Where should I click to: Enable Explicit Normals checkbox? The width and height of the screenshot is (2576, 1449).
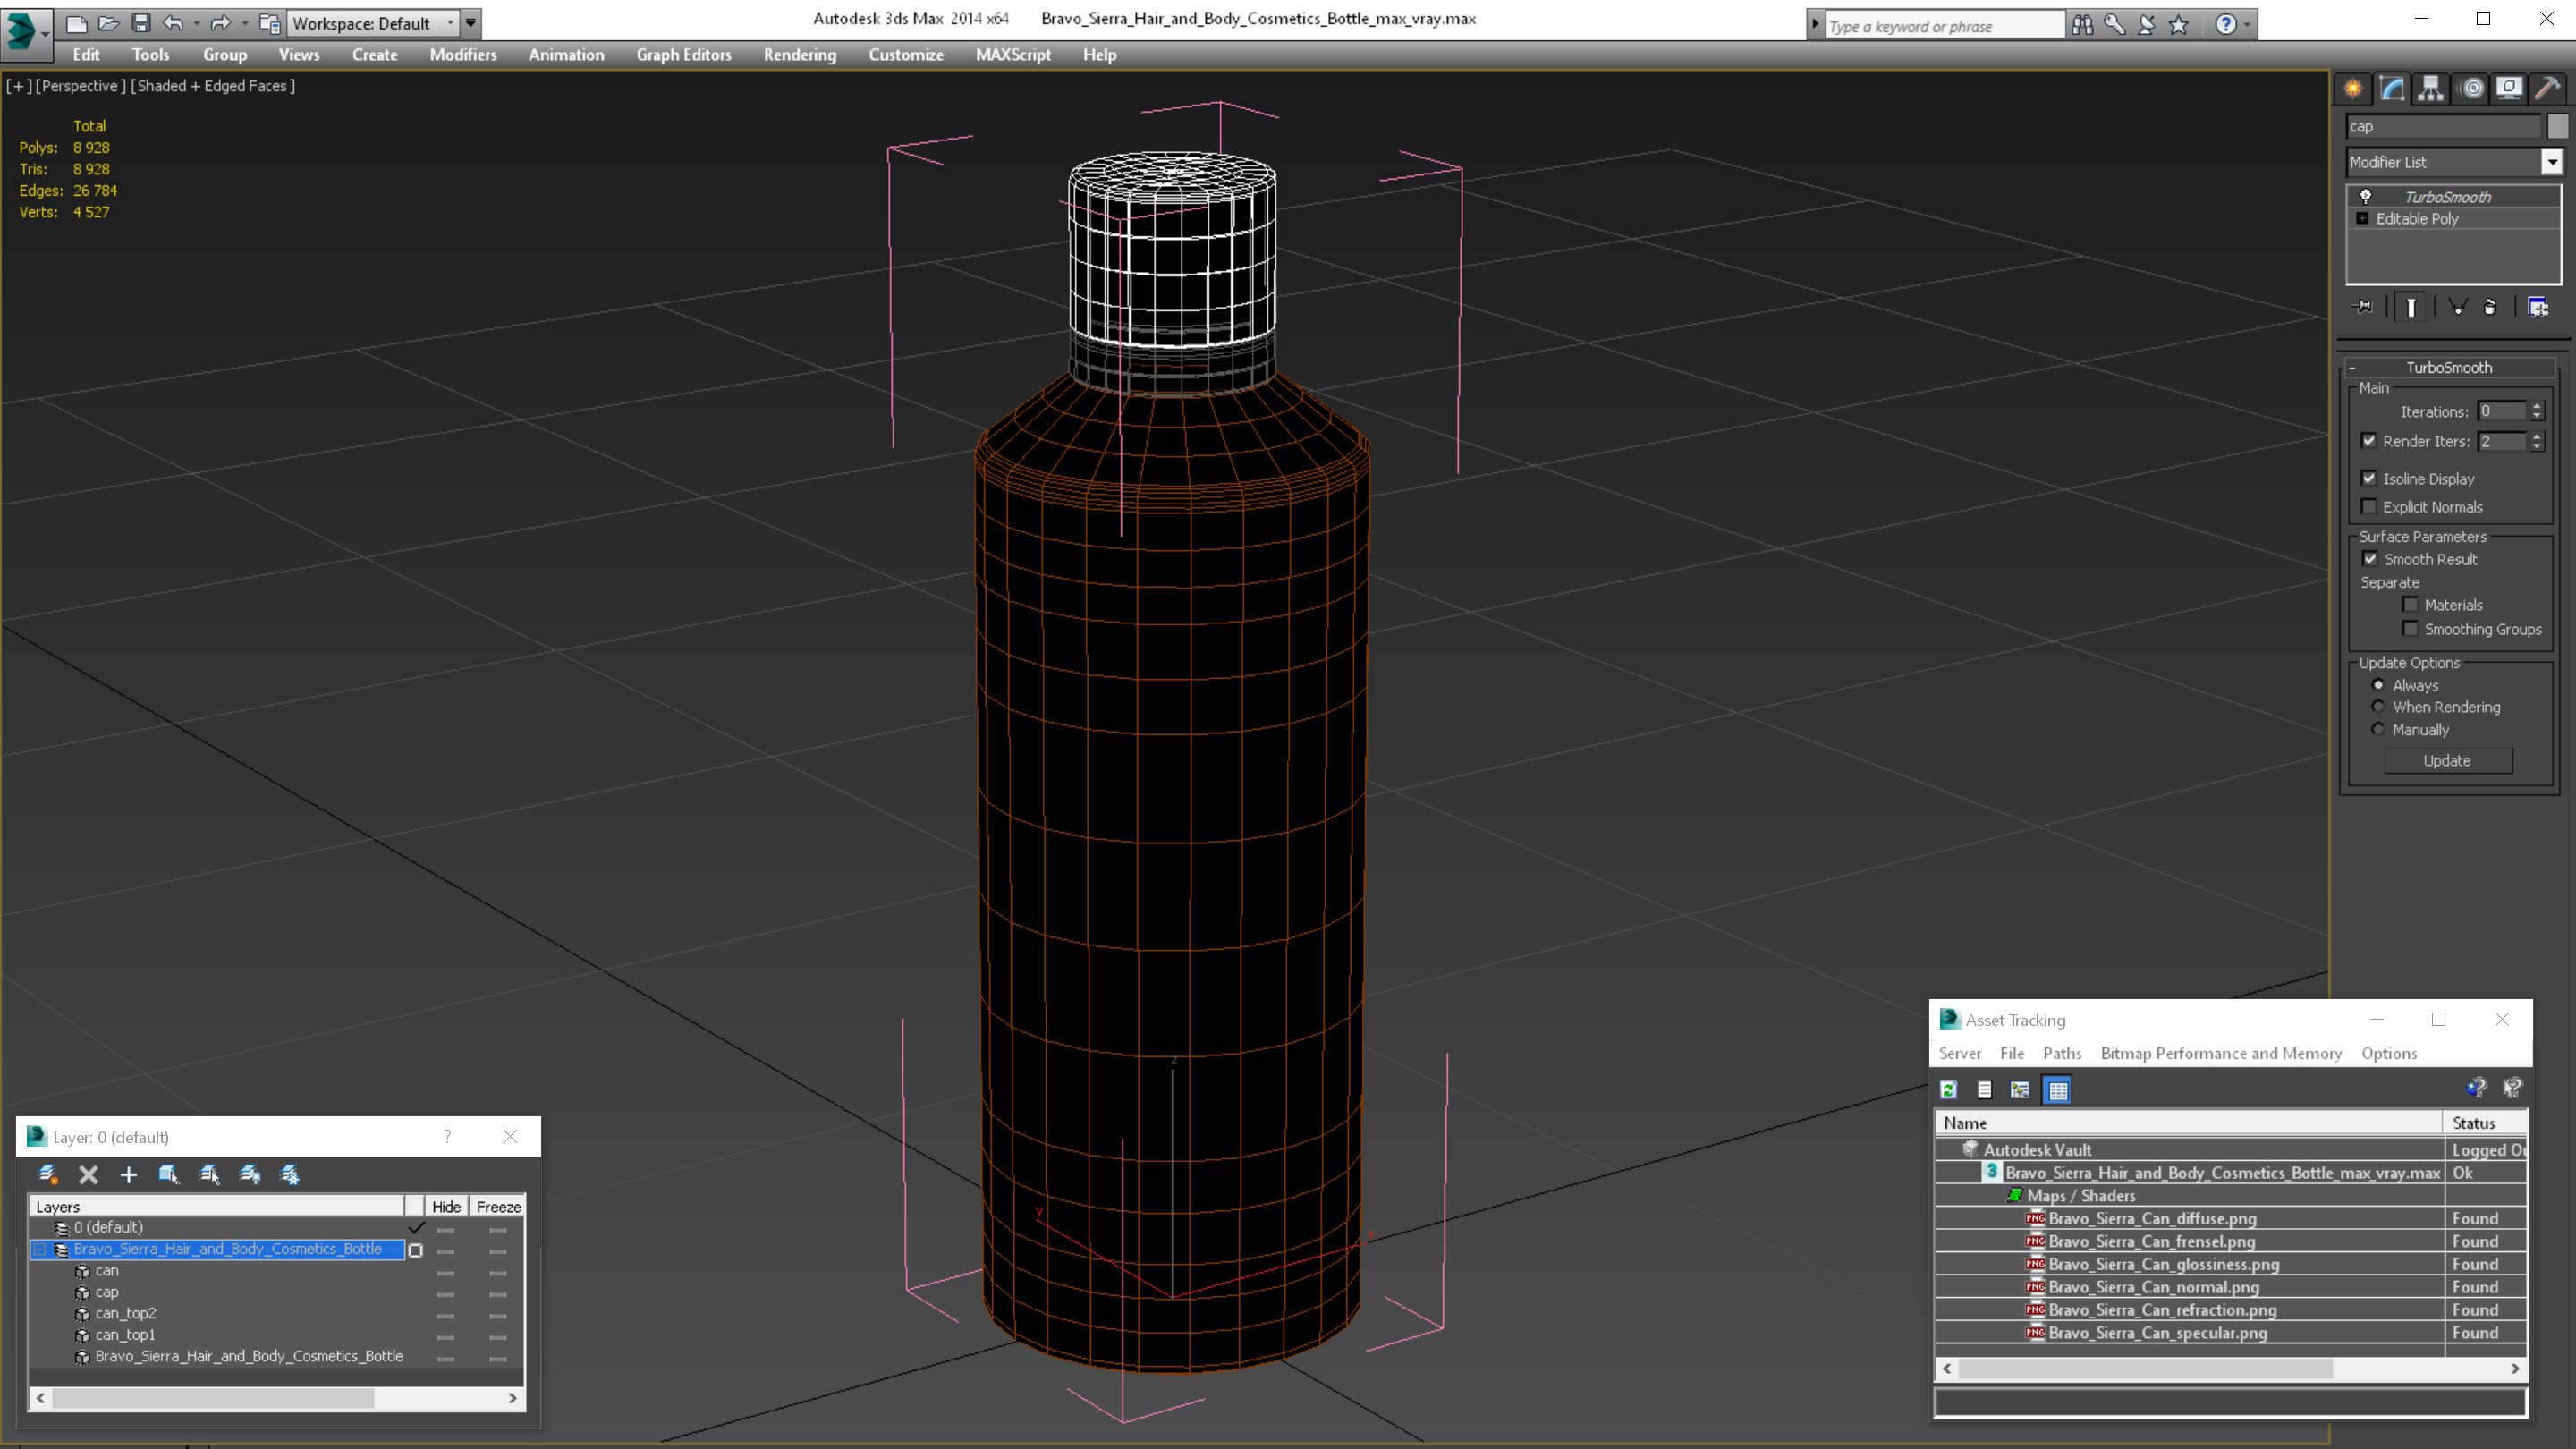(x=2369, y=506)
